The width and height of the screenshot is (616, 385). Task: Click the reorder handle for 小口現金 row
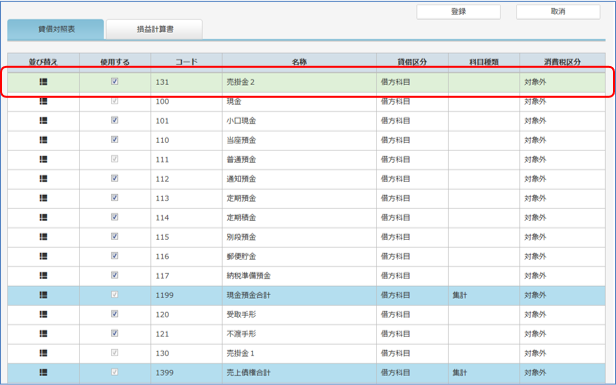point(43,121)
